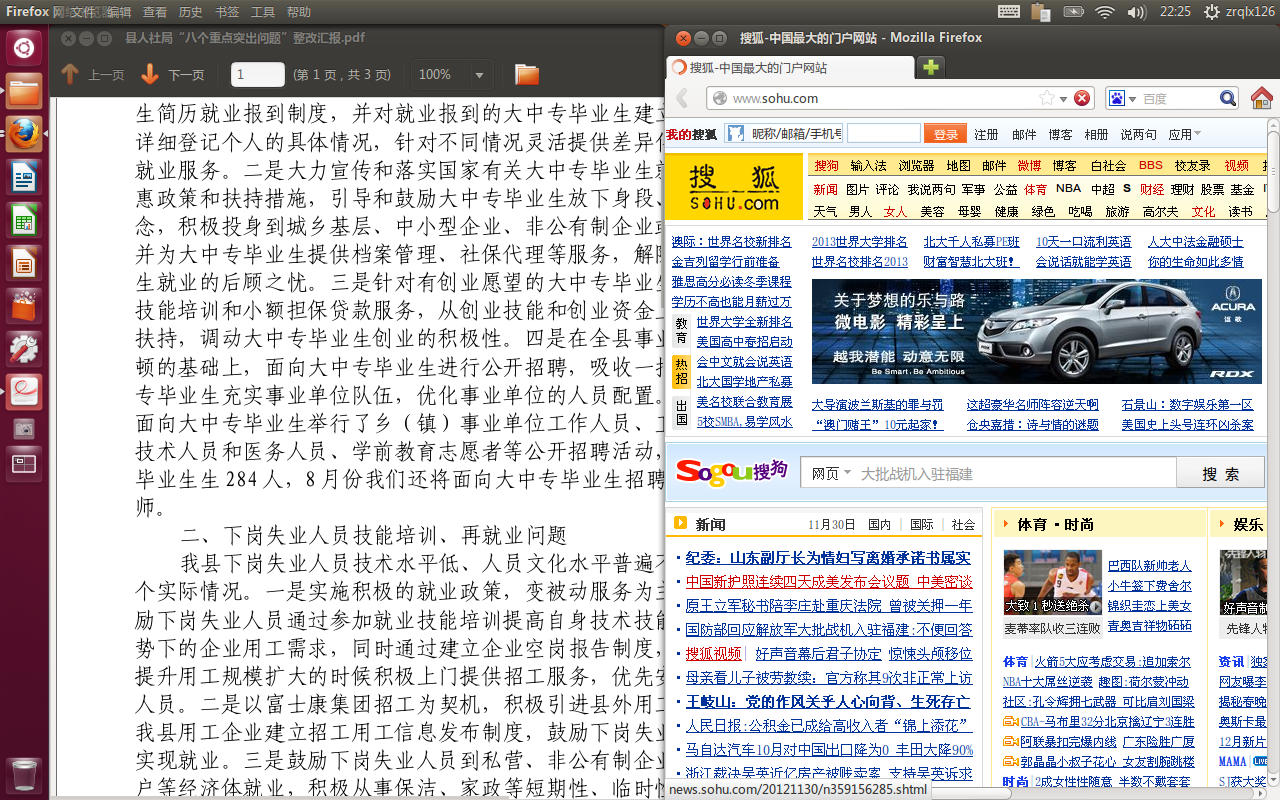Open the 文件 menu in the top bar

(x=84, y=12)
